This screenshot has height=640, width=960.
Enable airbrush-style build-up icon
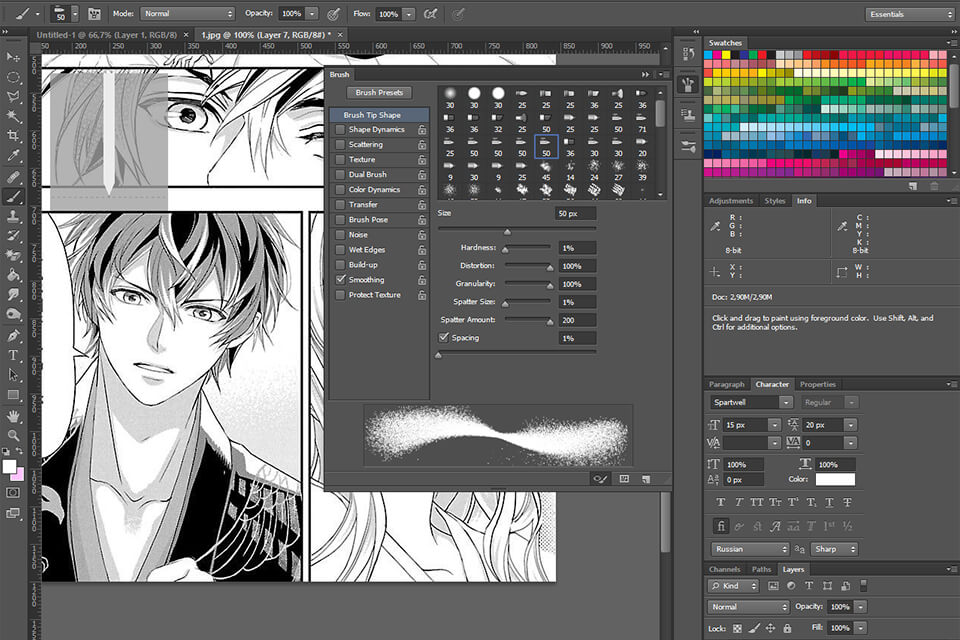[x=431, y=14]
